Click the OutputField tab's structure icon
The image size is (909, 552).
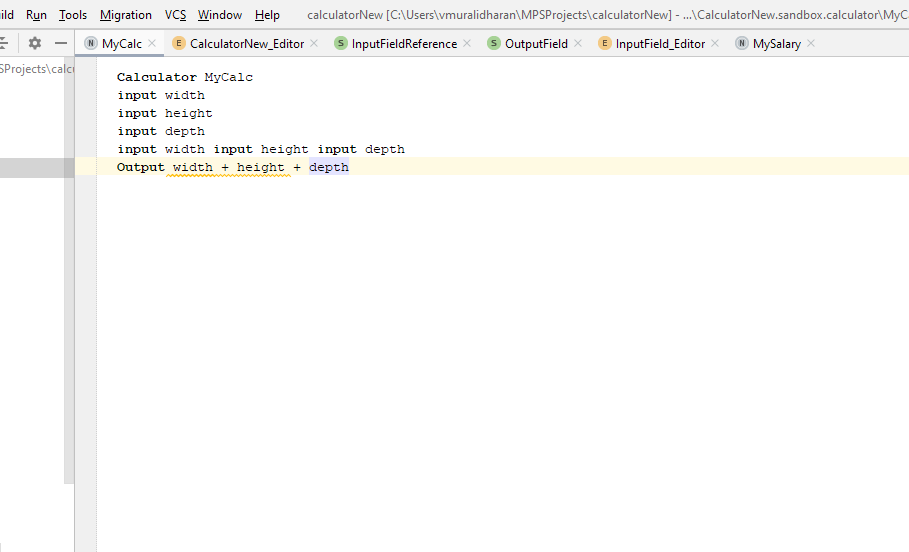[x=494, y=44]
